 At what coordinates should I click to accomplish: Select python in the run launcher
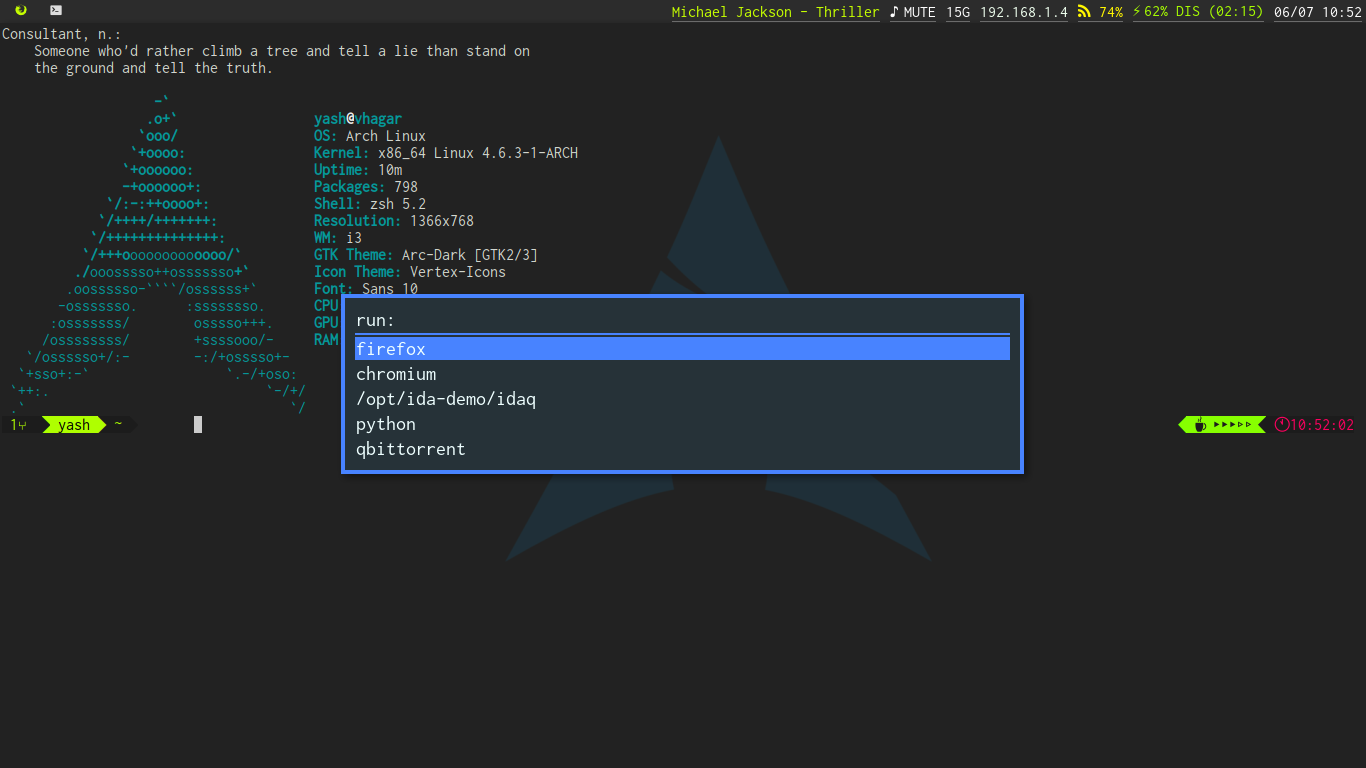(682, 424)
